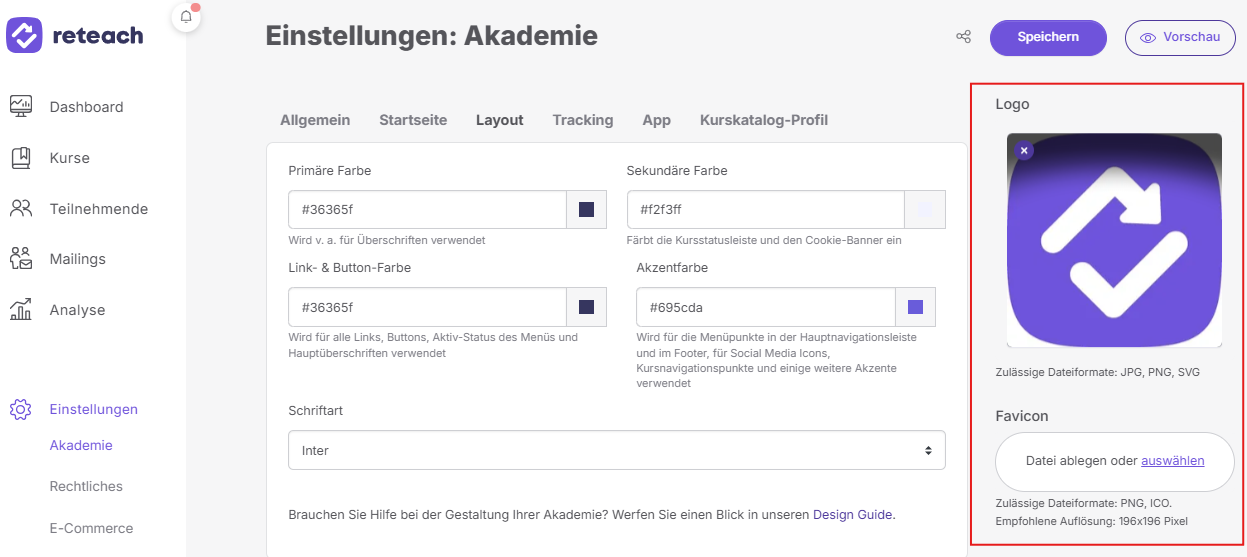Click the auswählen link under Favicon
1247x557 pixels.
[1172, 461]
